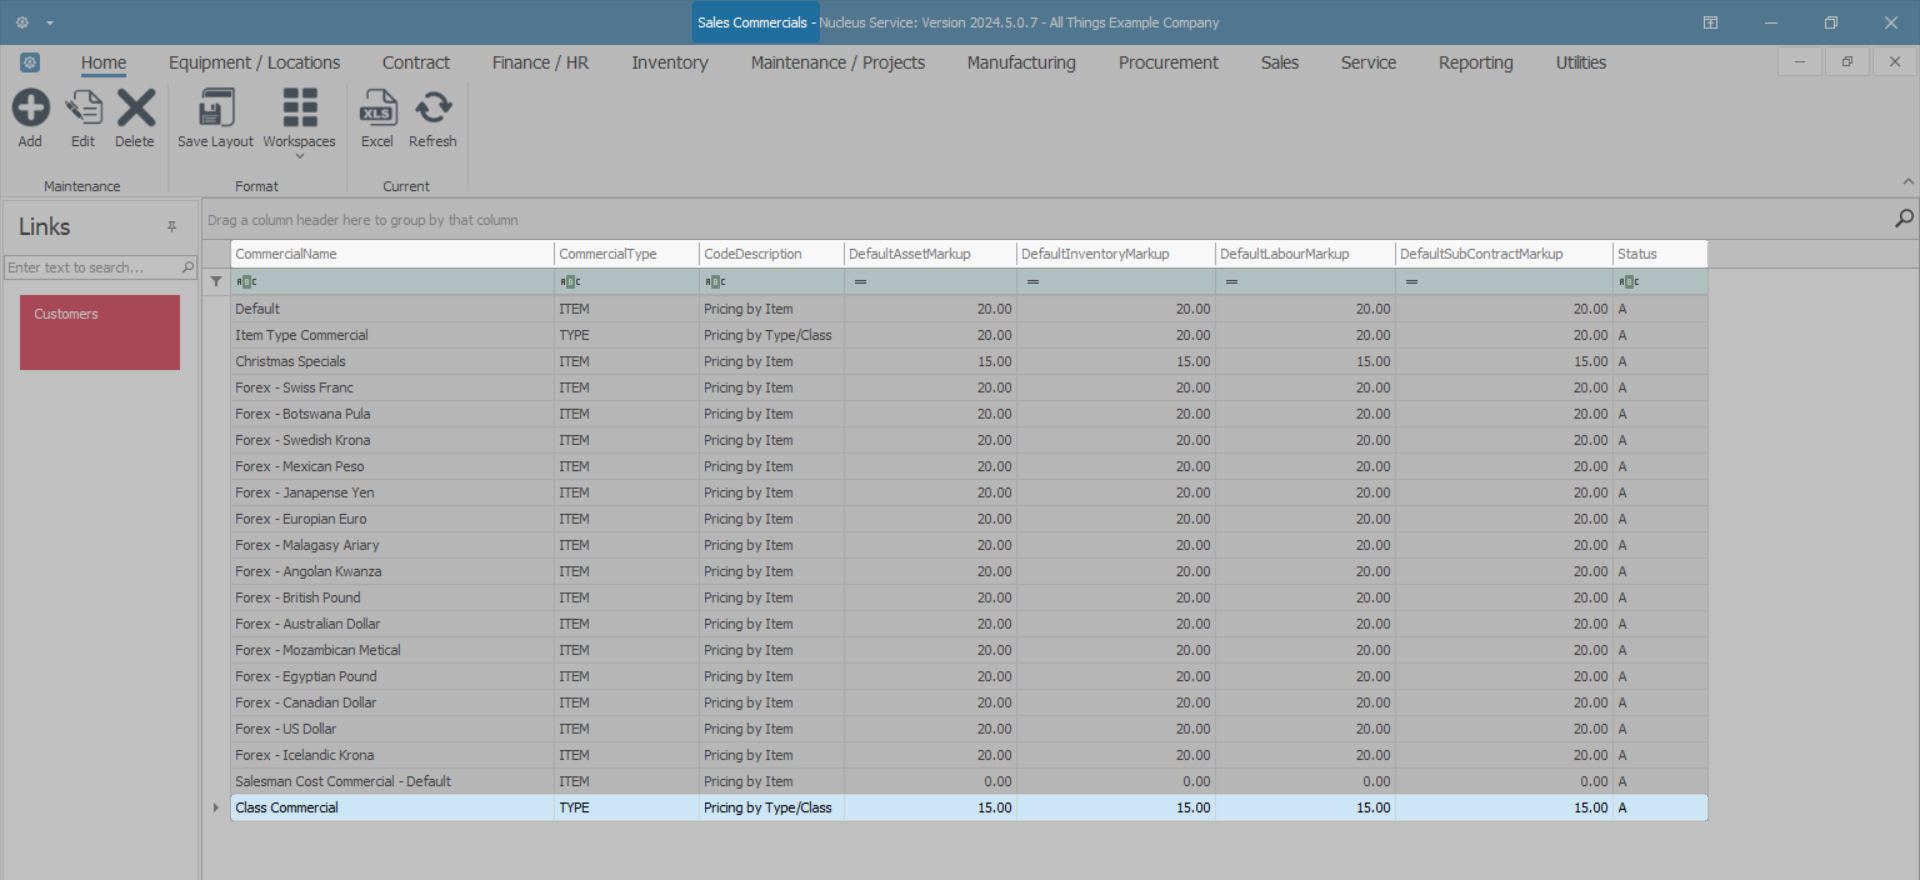The image size is (1920, 880).
Task: Open the quick access toolbar dropdown arrow
Action: (50, 23)
